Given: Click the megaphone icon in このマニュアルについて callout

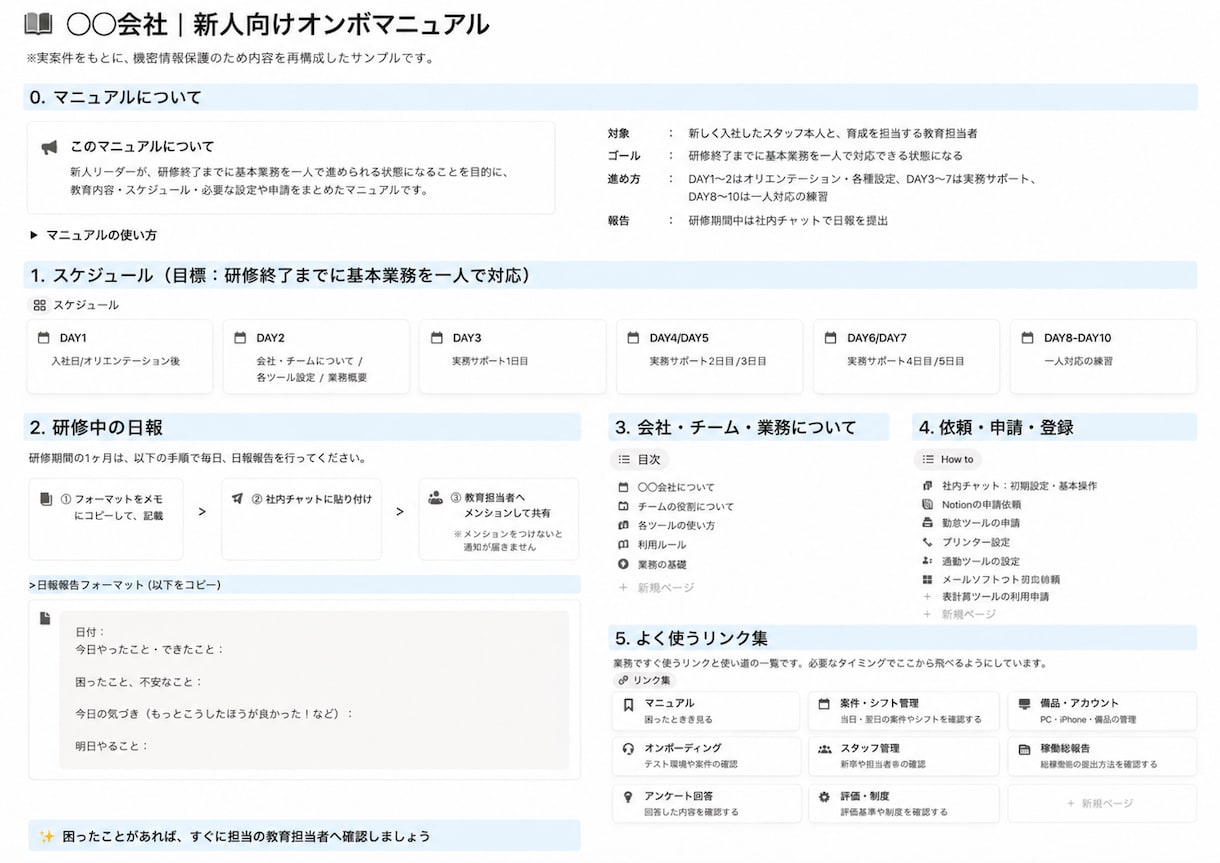Looking at the screenshot, I should pyautogui.click(x=49, y=148).
